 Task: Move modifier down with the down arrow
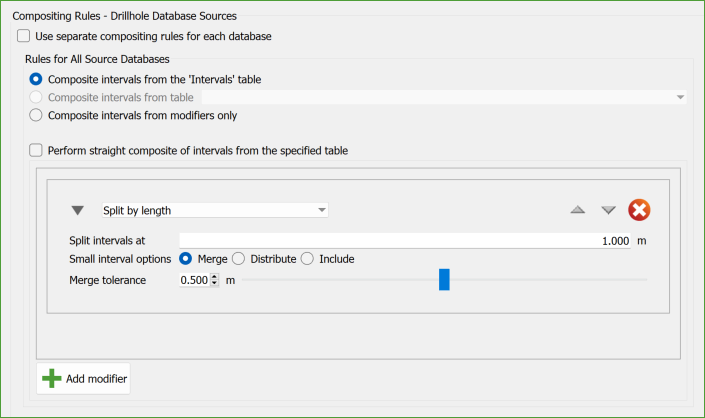coord(608,210)
